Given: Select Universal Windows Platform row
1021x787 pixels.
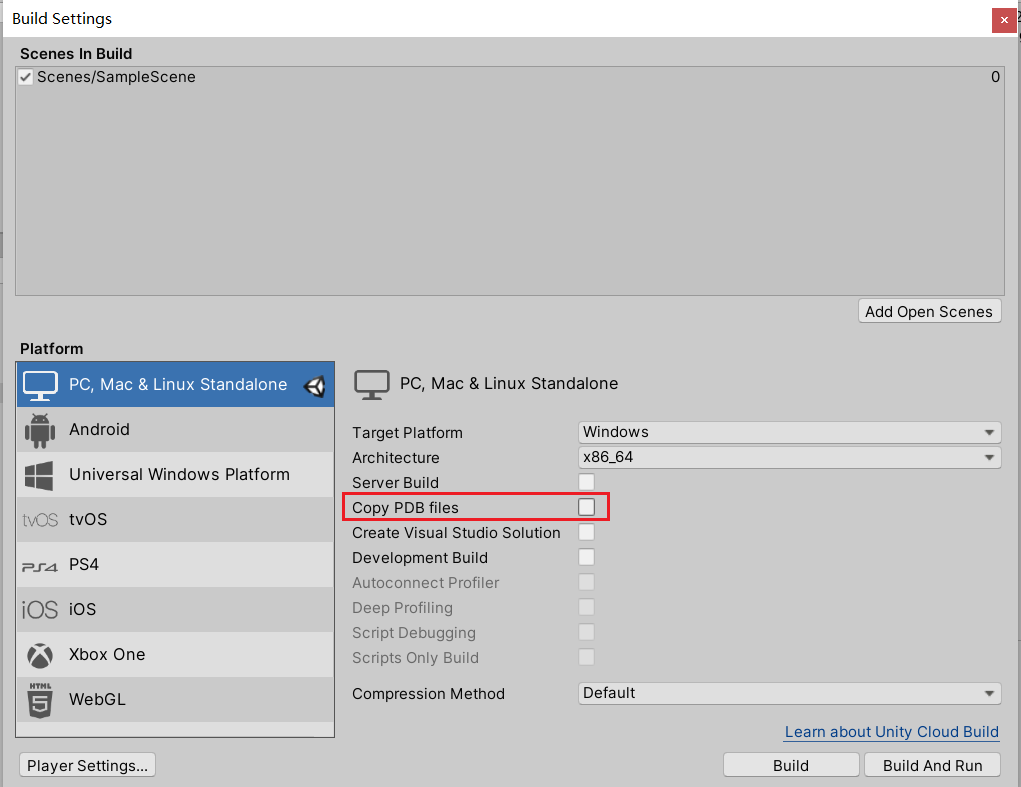Looking at the screenshot, I should (175, 475).
